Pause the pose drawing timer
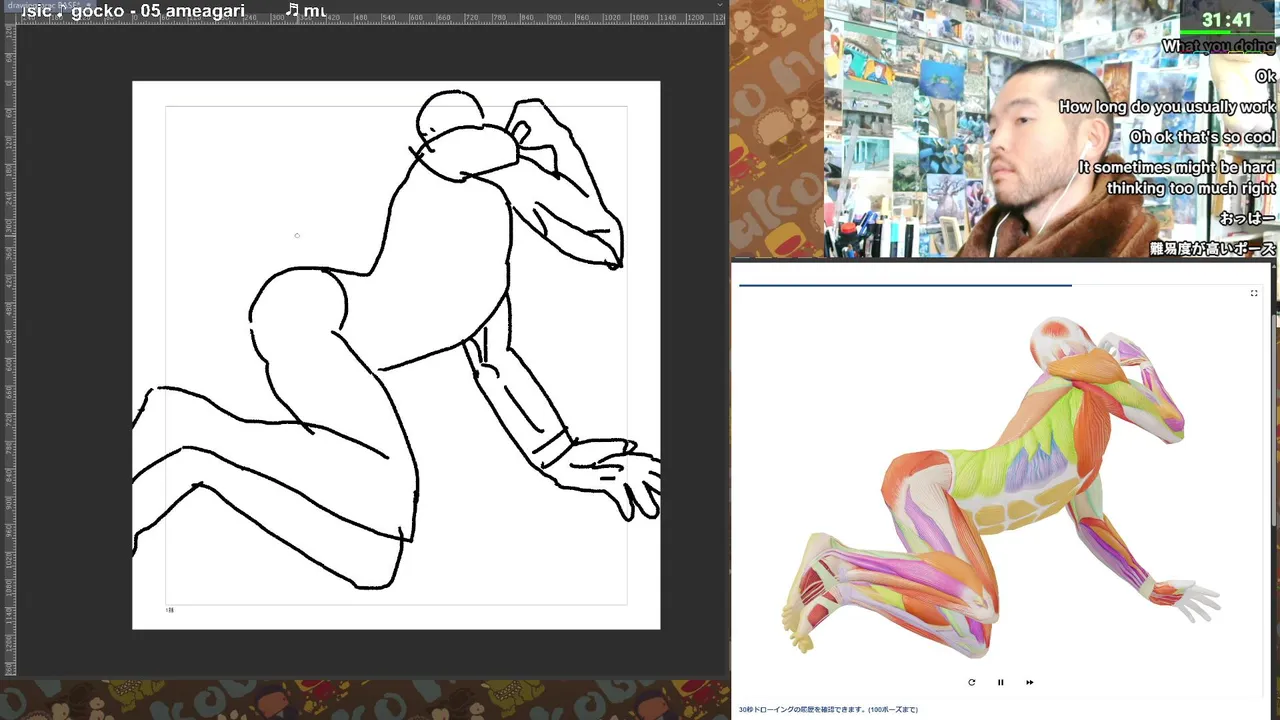 pyautogui.click(x=1000, y=682)
